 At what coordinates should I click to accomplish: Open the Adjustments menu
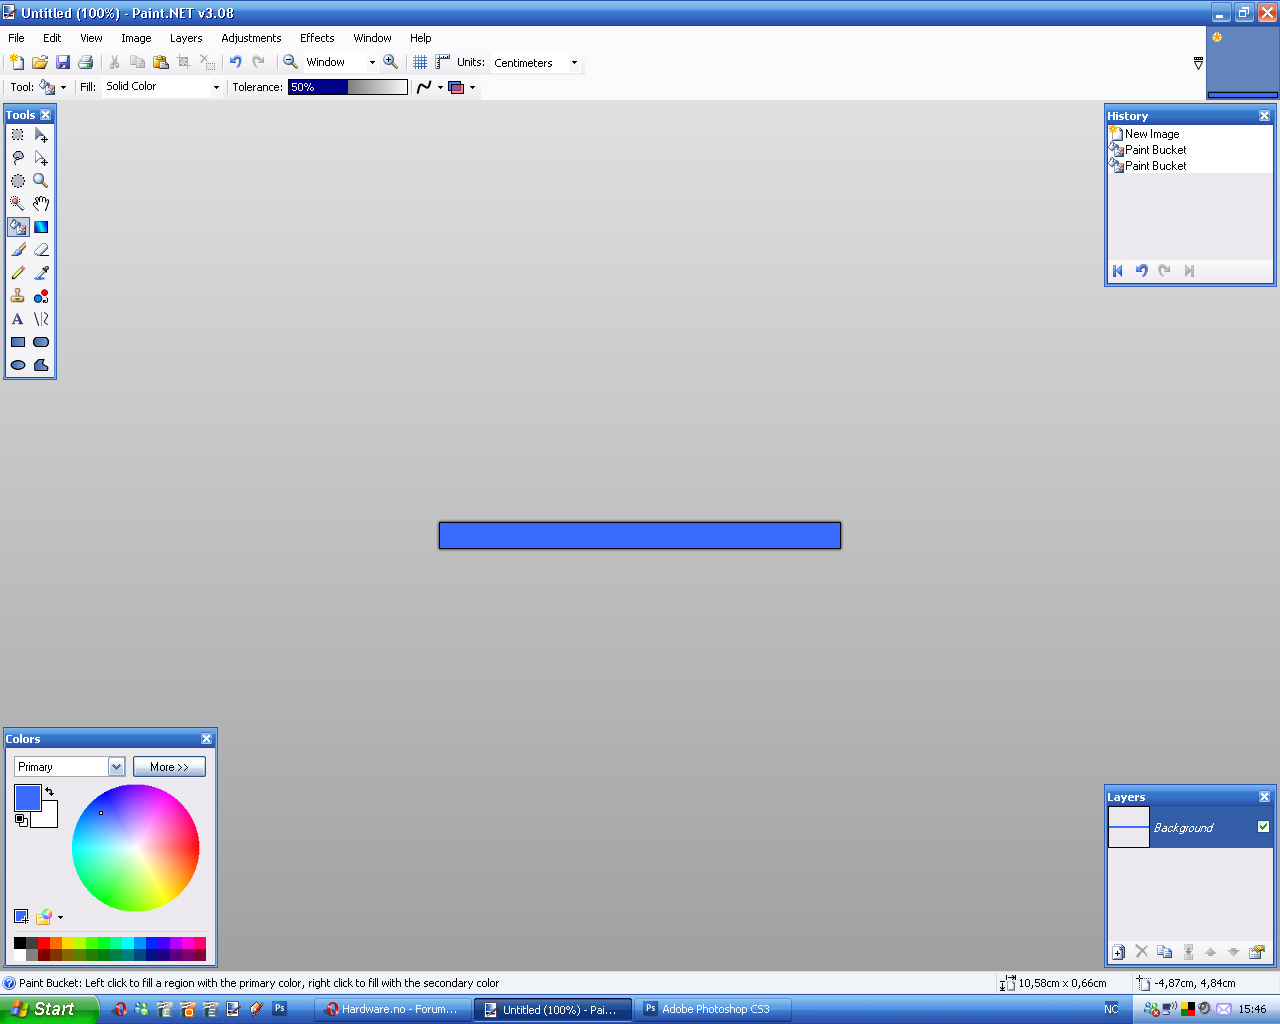coord(251,38)
